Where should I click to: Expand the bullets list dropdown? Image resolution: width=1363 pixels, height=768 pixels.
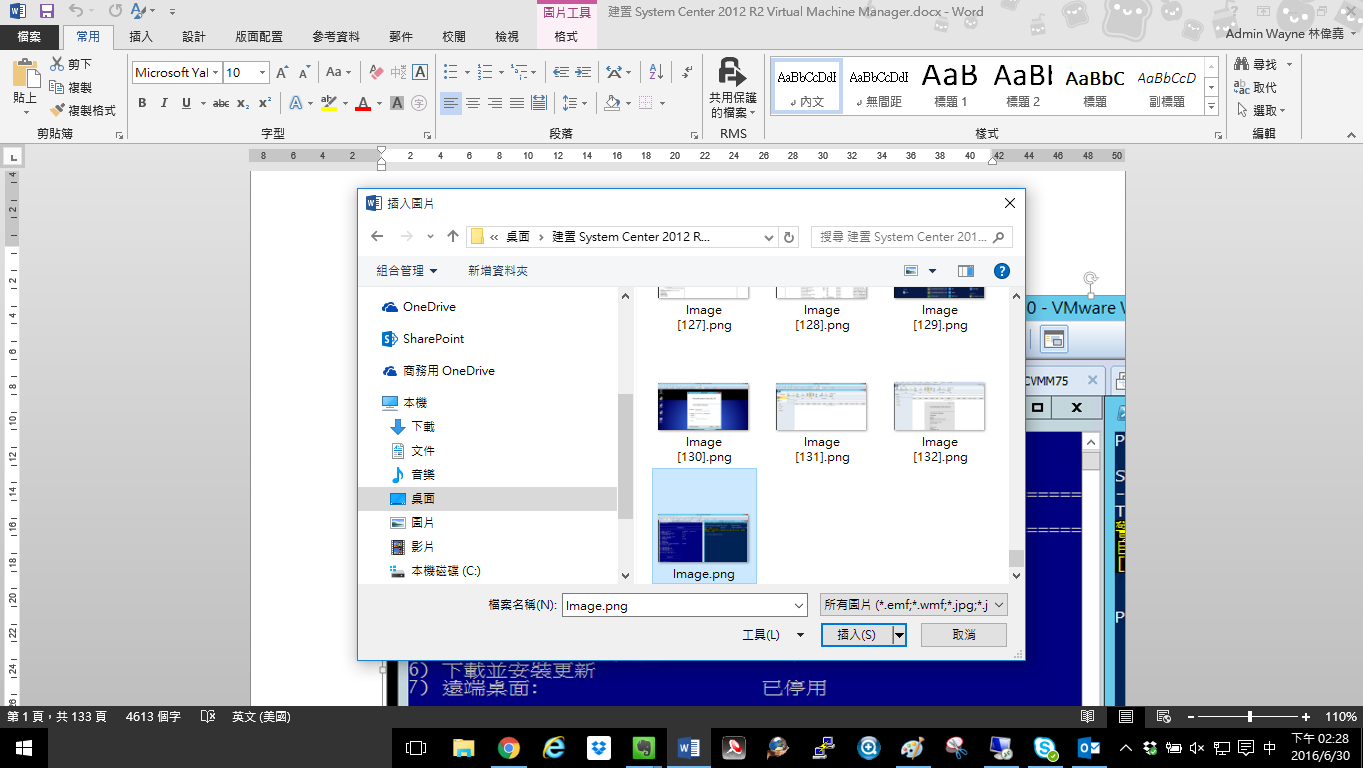tap(466, 72)
